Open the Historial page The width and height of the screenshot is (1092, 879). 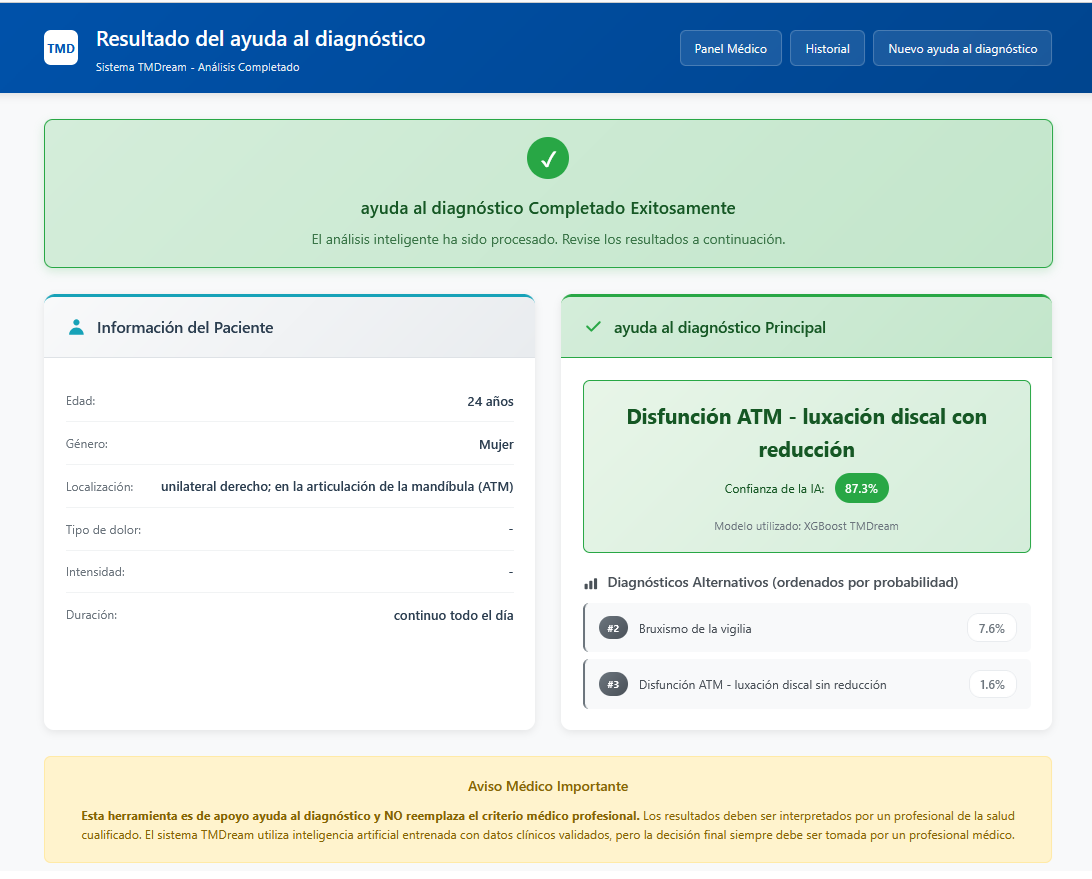pos(827,47)
